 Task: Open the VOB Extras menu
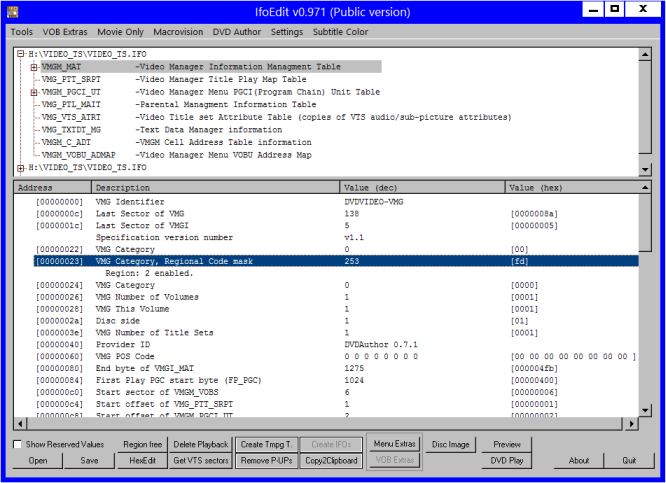(63, 32)
